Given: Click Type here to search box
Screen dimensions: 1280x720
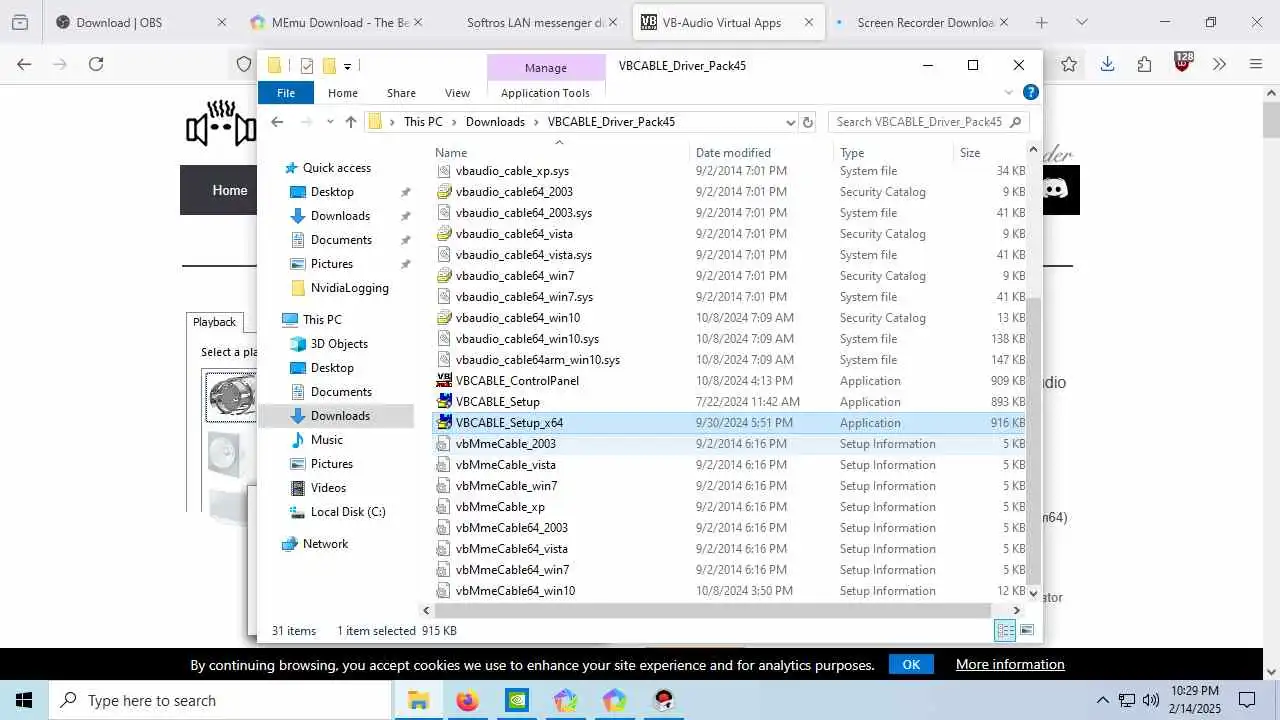Looking at the screenshot, I should [x=220, y=700].
